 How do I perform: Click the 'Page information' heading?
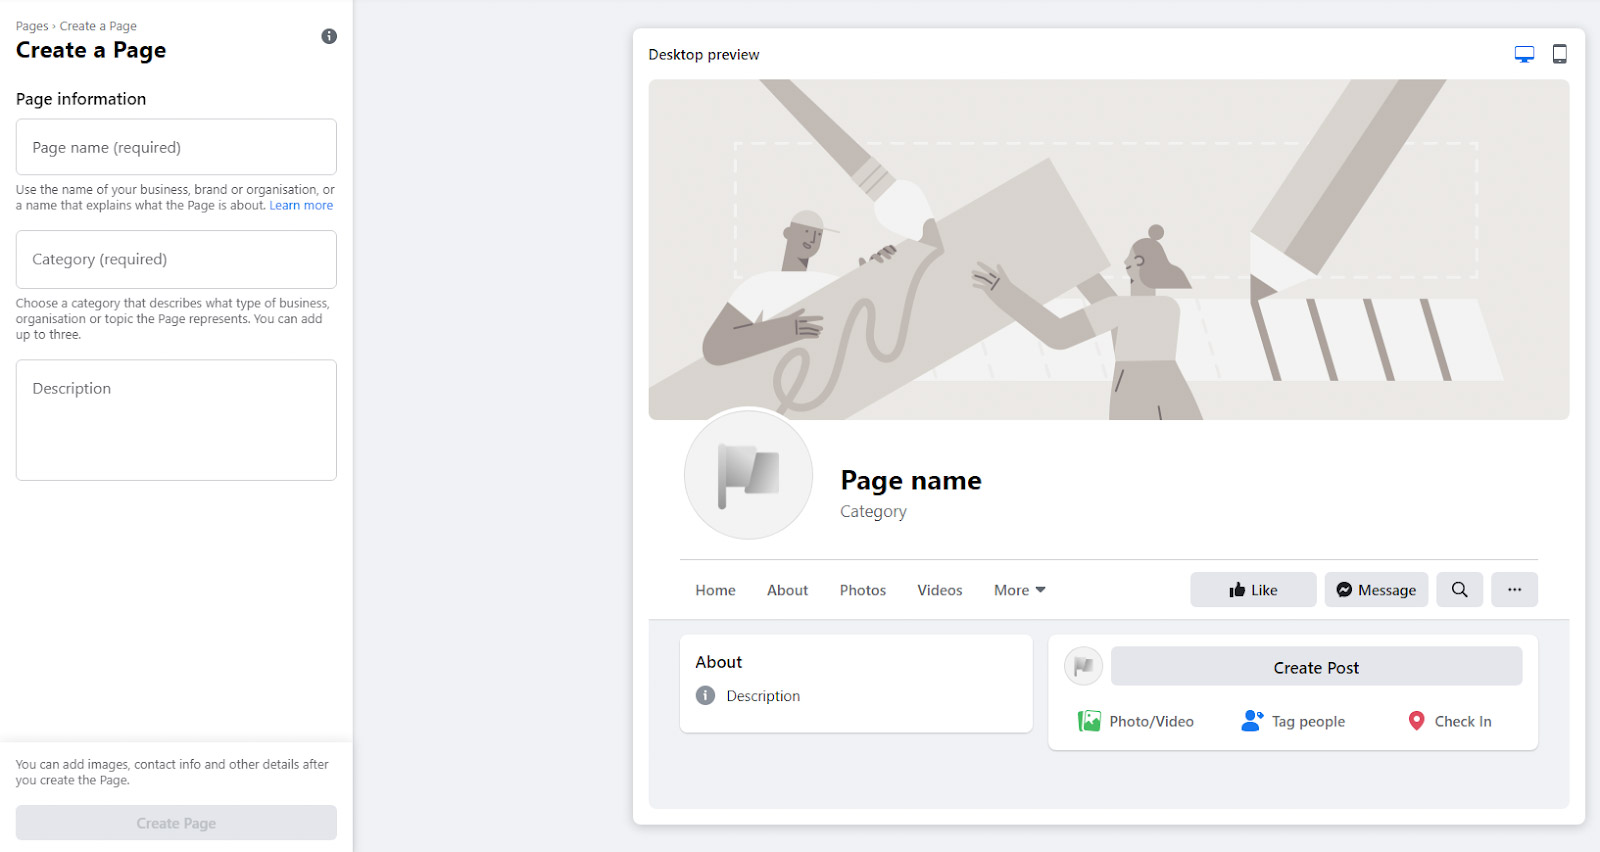pos(81,99)
